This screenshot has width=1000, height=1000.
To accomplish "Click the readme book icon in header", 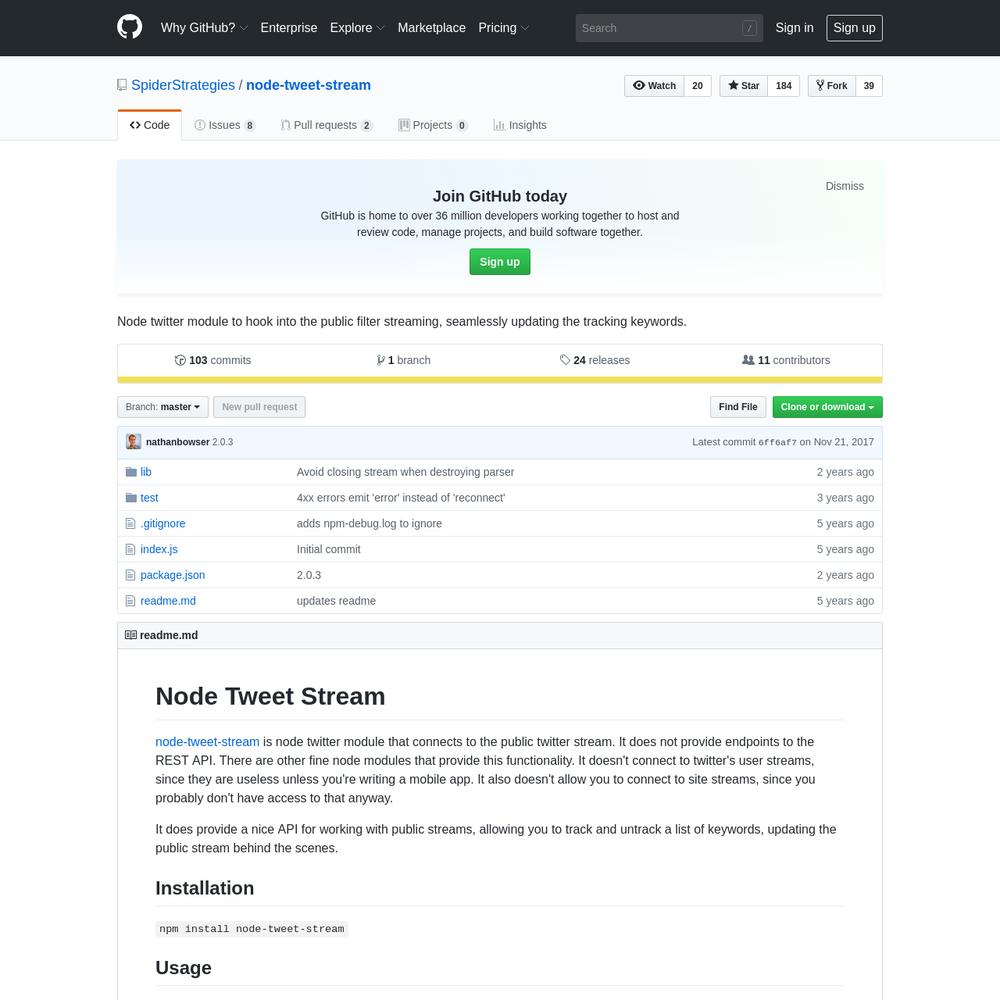I will [x=131, y=635].
